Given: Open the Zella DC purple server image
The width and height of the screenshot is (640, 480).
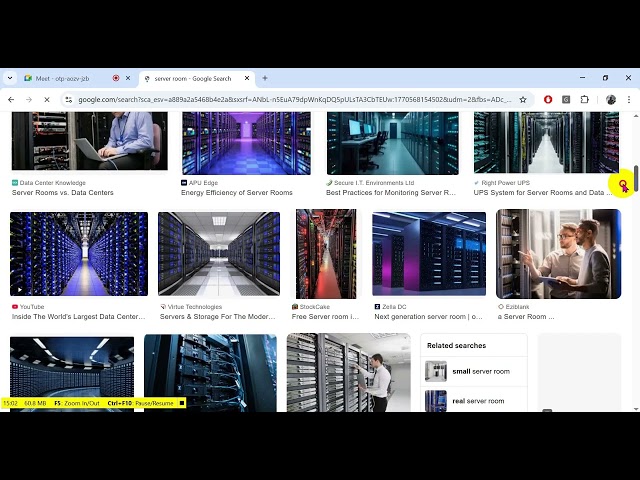Looking at the screenshot, I should (429, 253).
